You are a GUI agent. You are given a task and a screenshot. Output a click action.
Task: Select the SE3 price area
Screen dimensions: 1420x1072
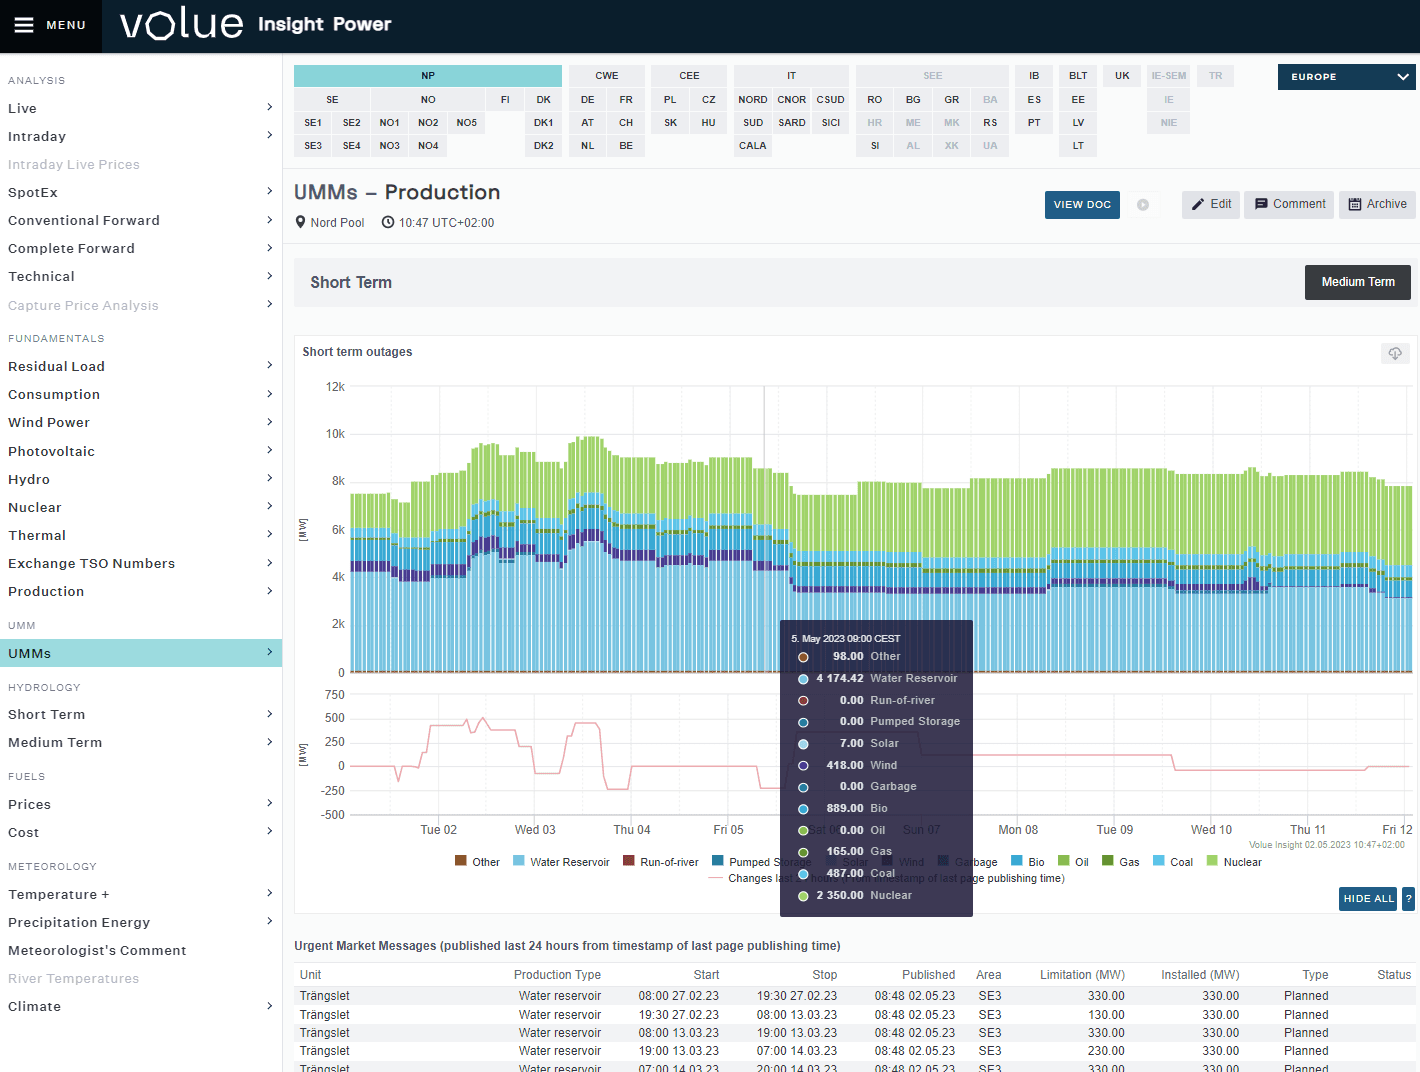[313, 146]
